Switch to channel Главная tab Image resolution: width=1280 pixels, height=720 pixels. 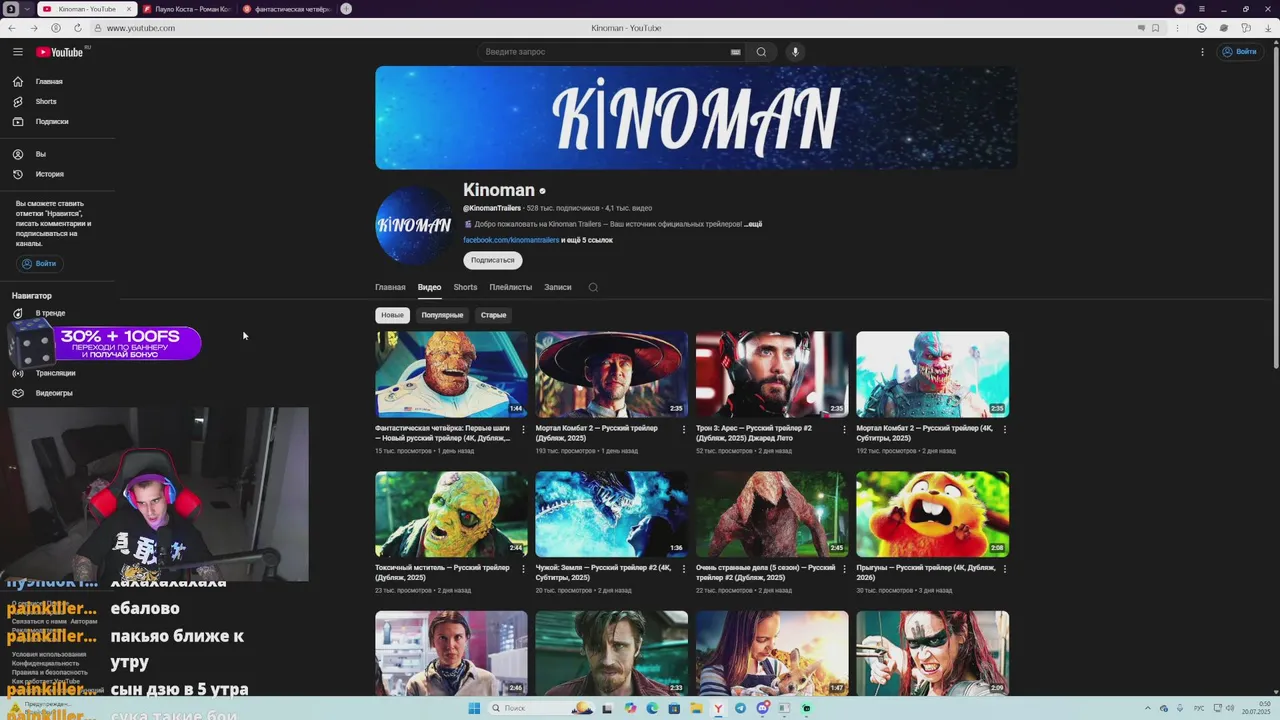pos(390,287)
